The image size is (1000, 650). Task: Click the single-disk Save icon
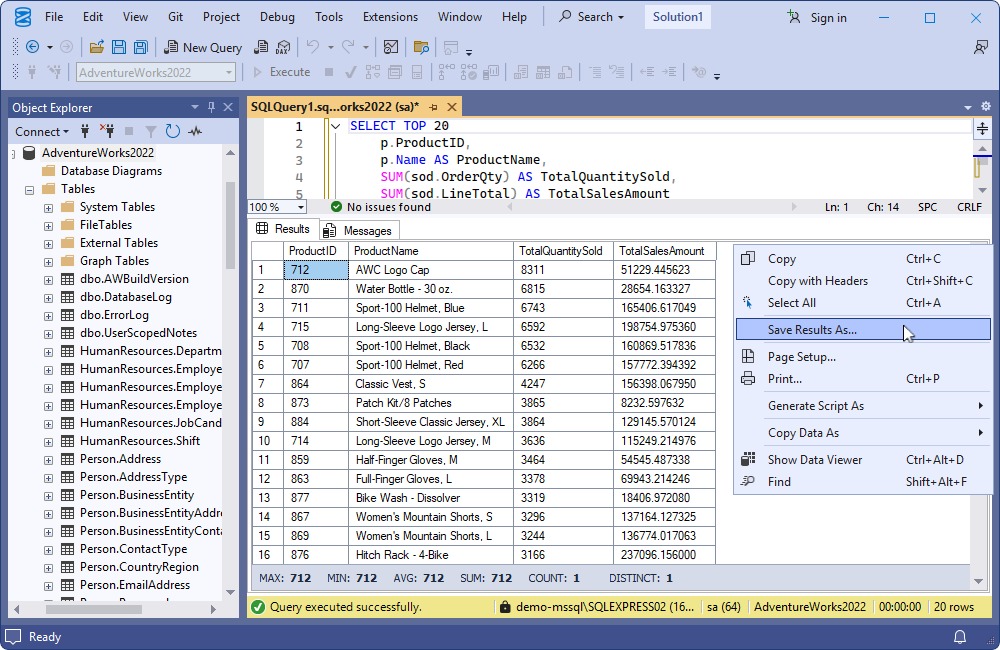[x=119, y=47]
